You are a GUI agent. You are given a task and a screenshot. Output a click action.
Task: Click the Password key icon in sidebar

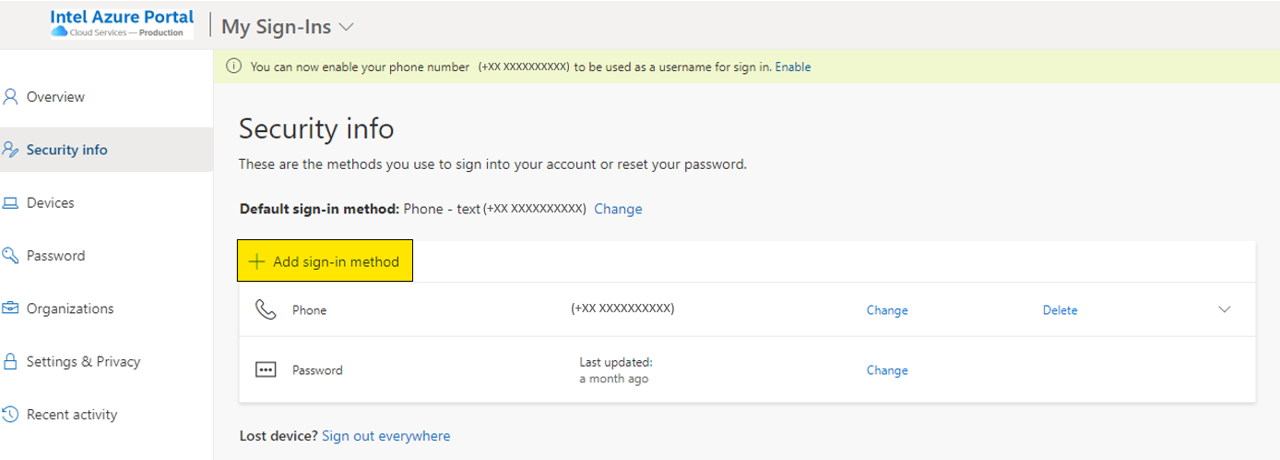tap(11, 256)
